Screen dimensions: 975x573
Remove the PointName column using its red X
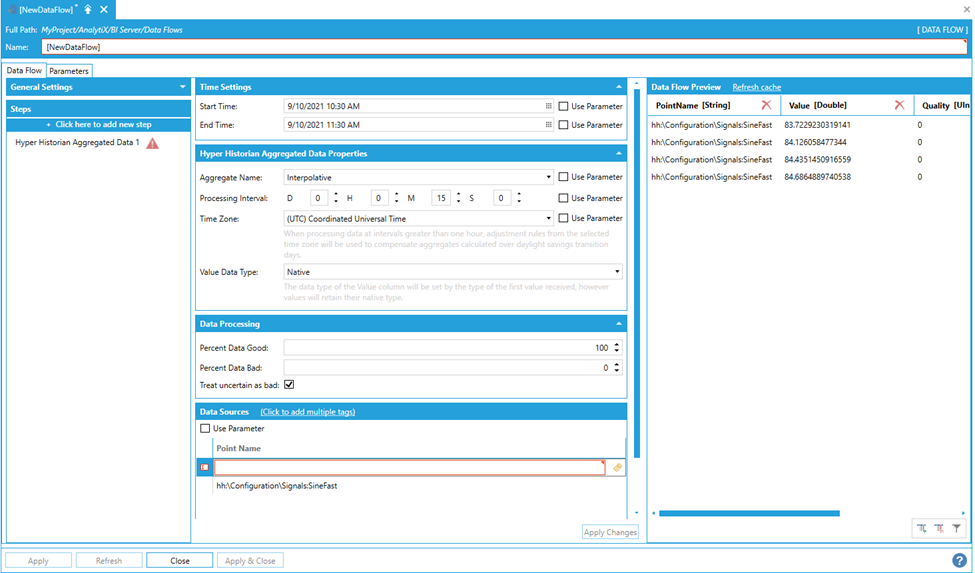pyautogui.click(x=766, y=105)
